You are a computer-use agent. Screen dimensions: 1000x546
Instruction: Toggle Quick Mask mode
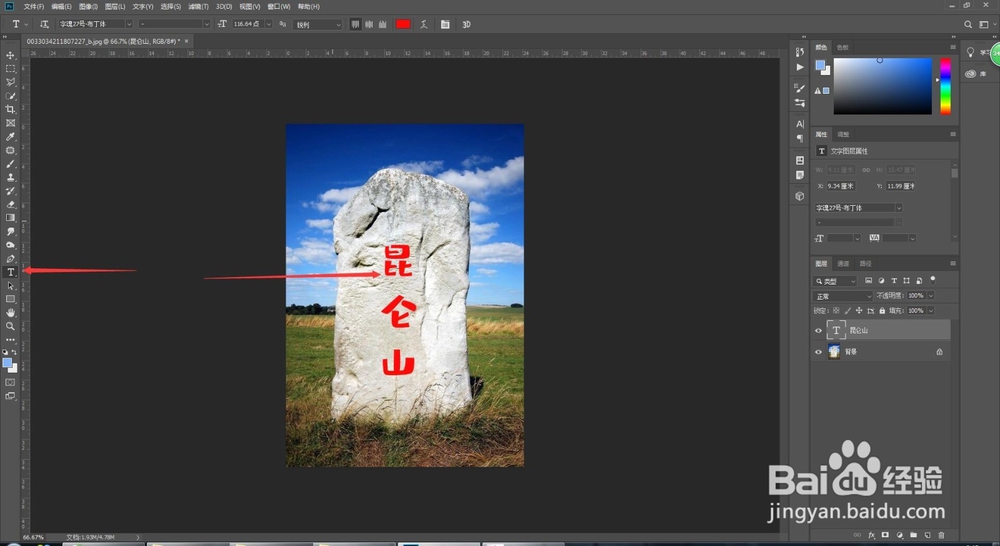[x=10, y=382]
